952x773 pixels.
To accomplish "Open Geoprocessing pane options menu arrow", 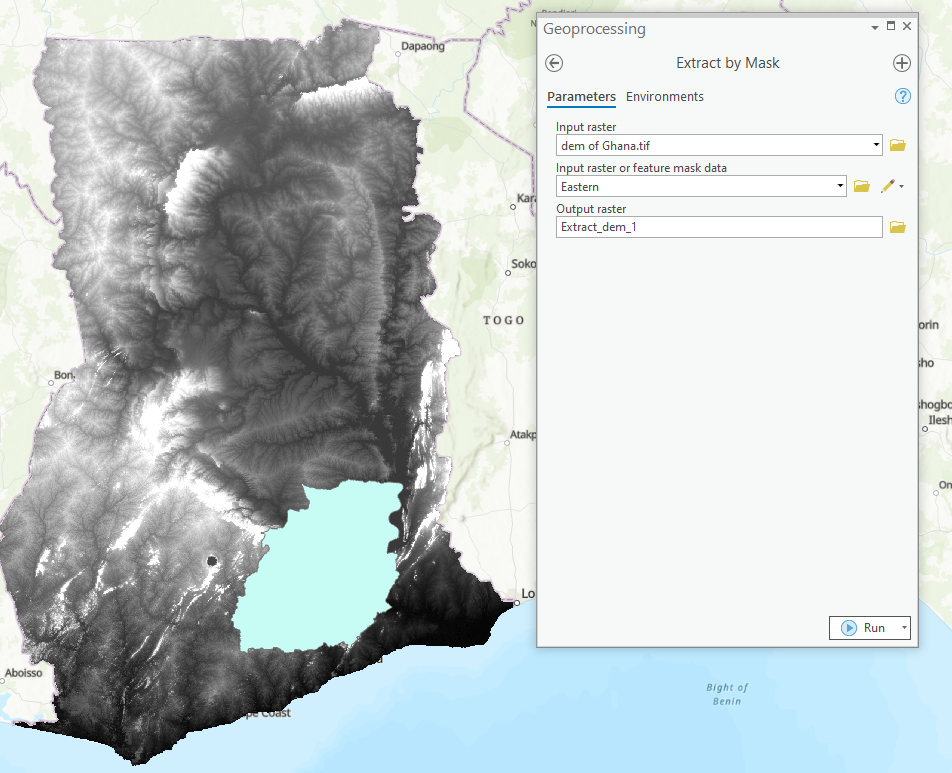I will (x=874, y=27).
